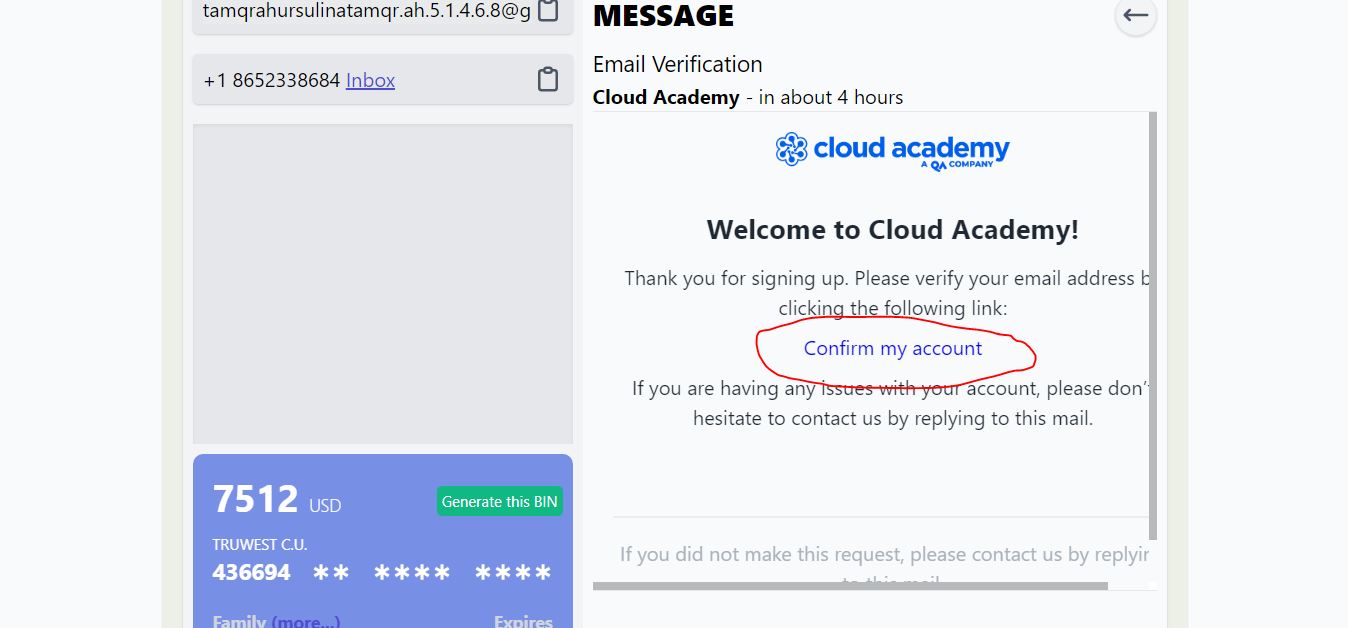Click the Welcome to Cloud Academy heading
The width and height of the screenshot is (1348, 628).
coord(893,230)
